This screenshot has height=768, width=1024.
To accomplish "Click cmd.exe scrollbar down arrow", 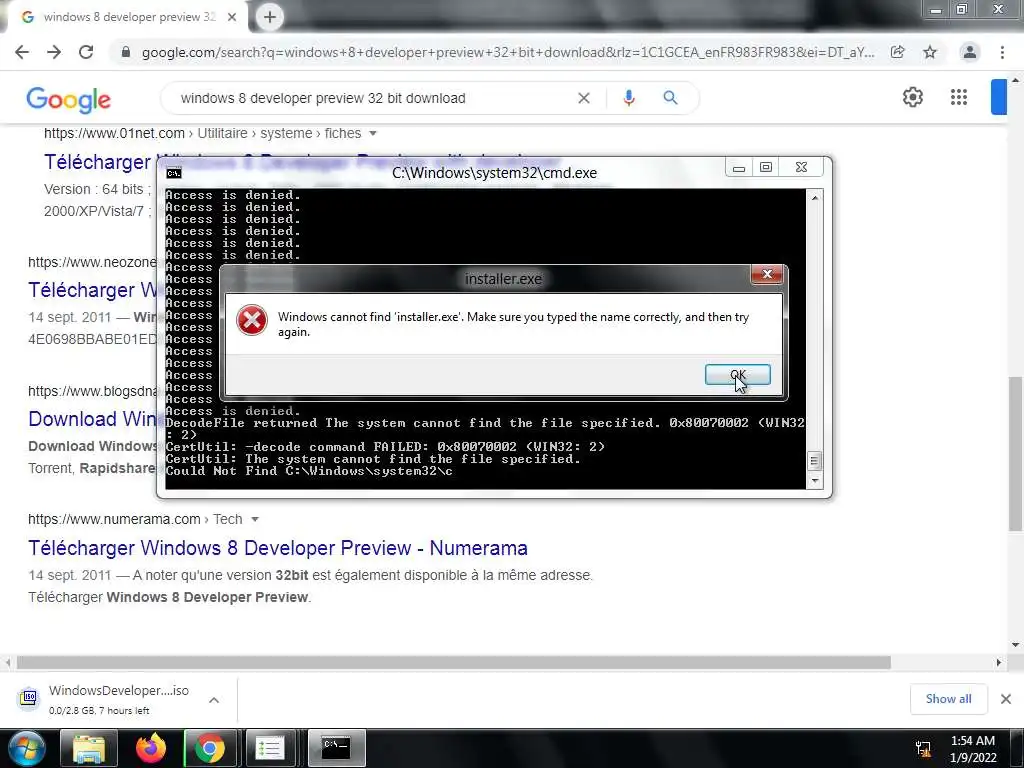I will [x=814, y=481].
